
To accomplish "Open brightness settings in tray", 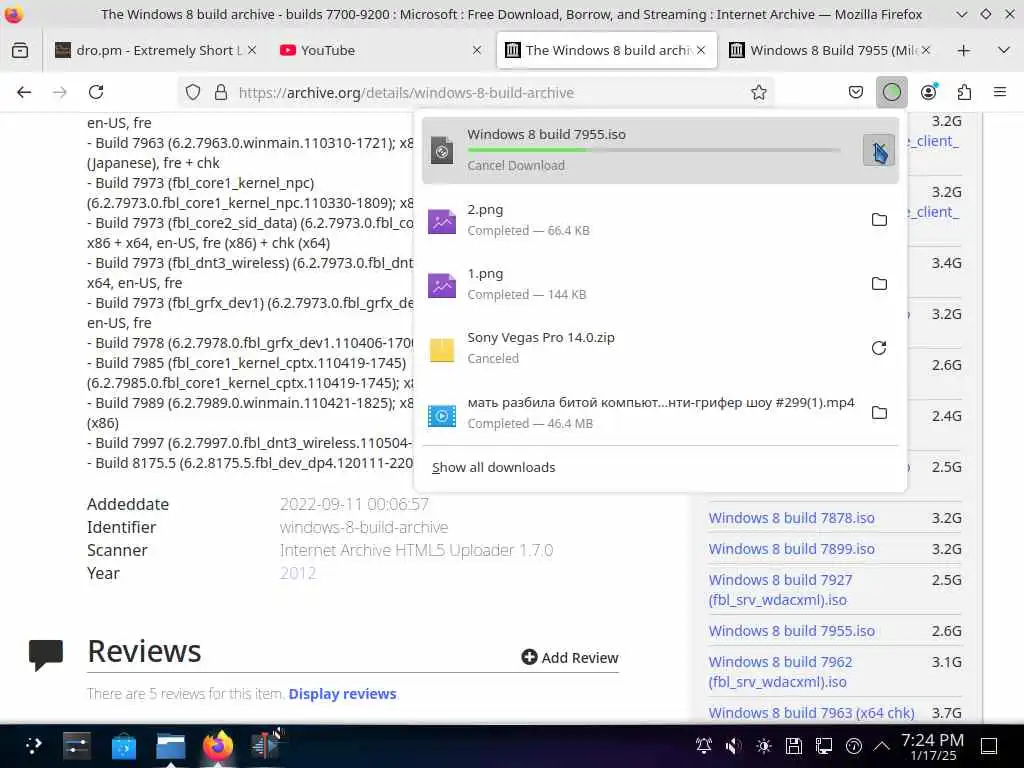I will pyautogui.click(x=763, y=746).
